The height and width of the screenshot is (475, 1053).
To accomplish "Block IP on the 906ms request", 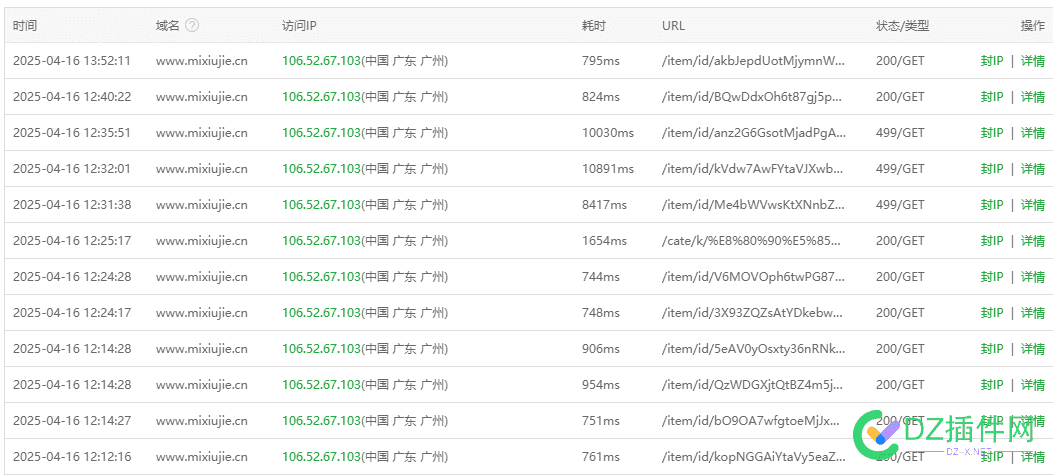I will [x=991, y=349].
